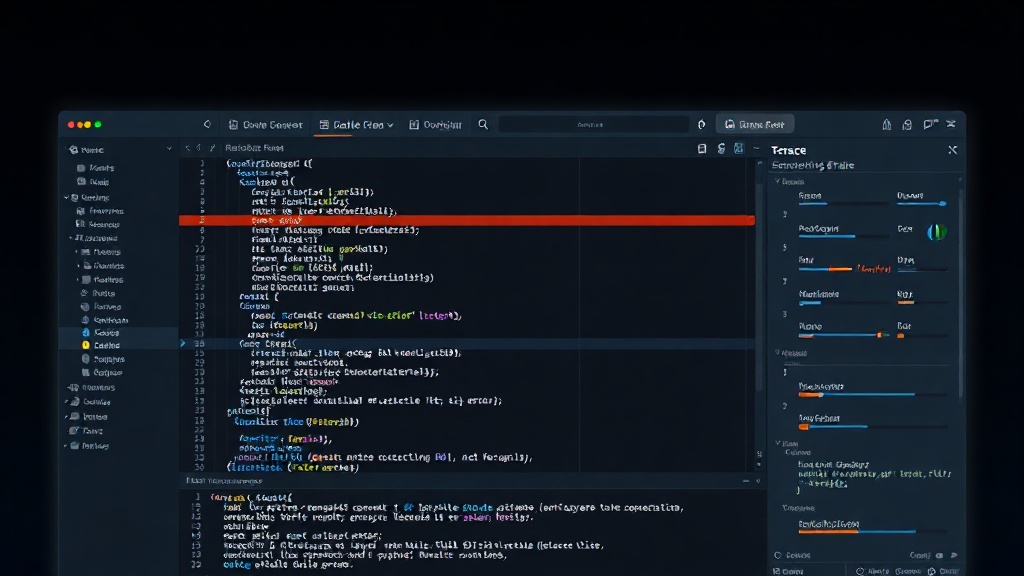Click the top-right toolbar button with the headset icon
Viewport: 1024px width, 576px height.
[755, 124]
